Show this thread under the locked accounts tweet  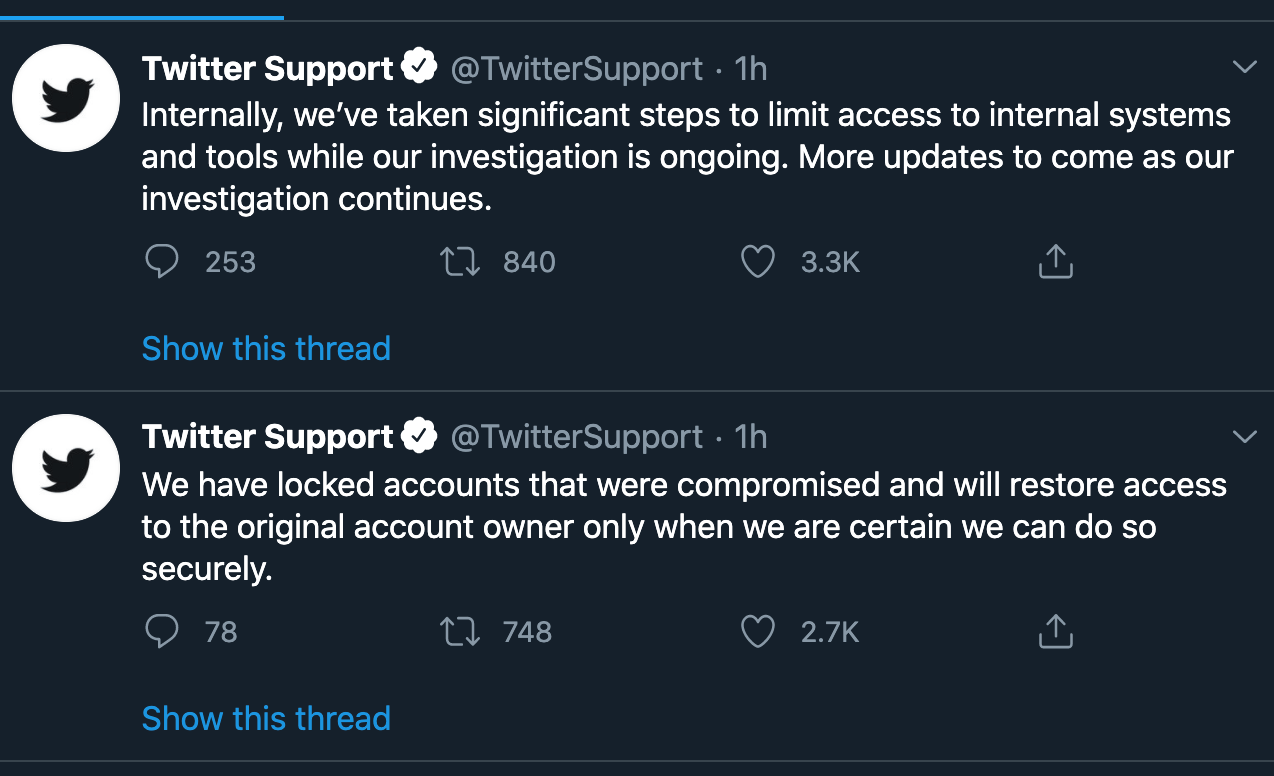pyautogui.click(x=265, y=718)
